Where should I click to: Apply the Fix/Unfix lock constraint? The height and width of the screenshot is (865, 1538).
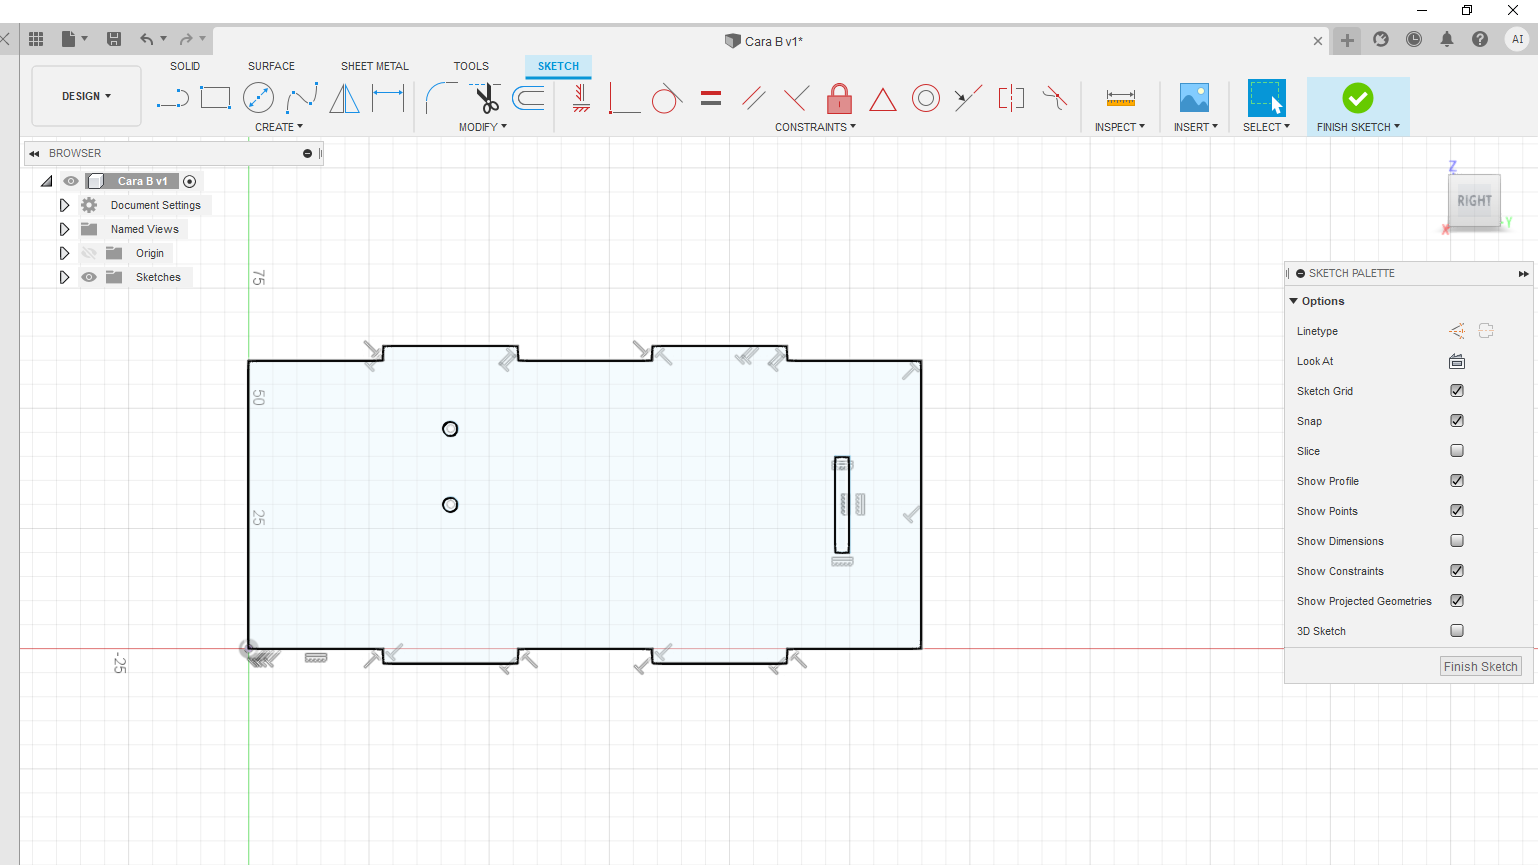[x=839, y=98]
